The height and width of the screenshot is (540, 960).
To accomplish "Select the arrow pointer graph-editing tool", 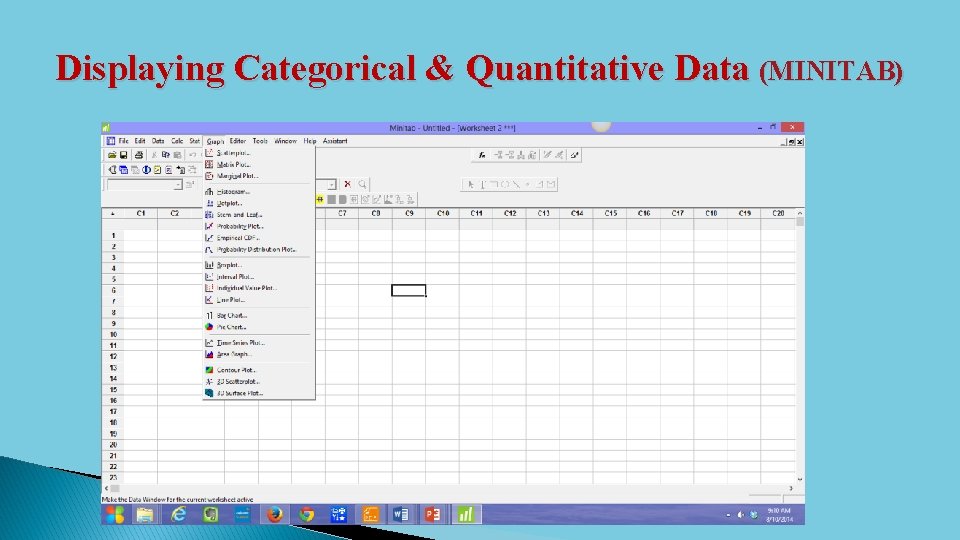I will tap(470, 184).
